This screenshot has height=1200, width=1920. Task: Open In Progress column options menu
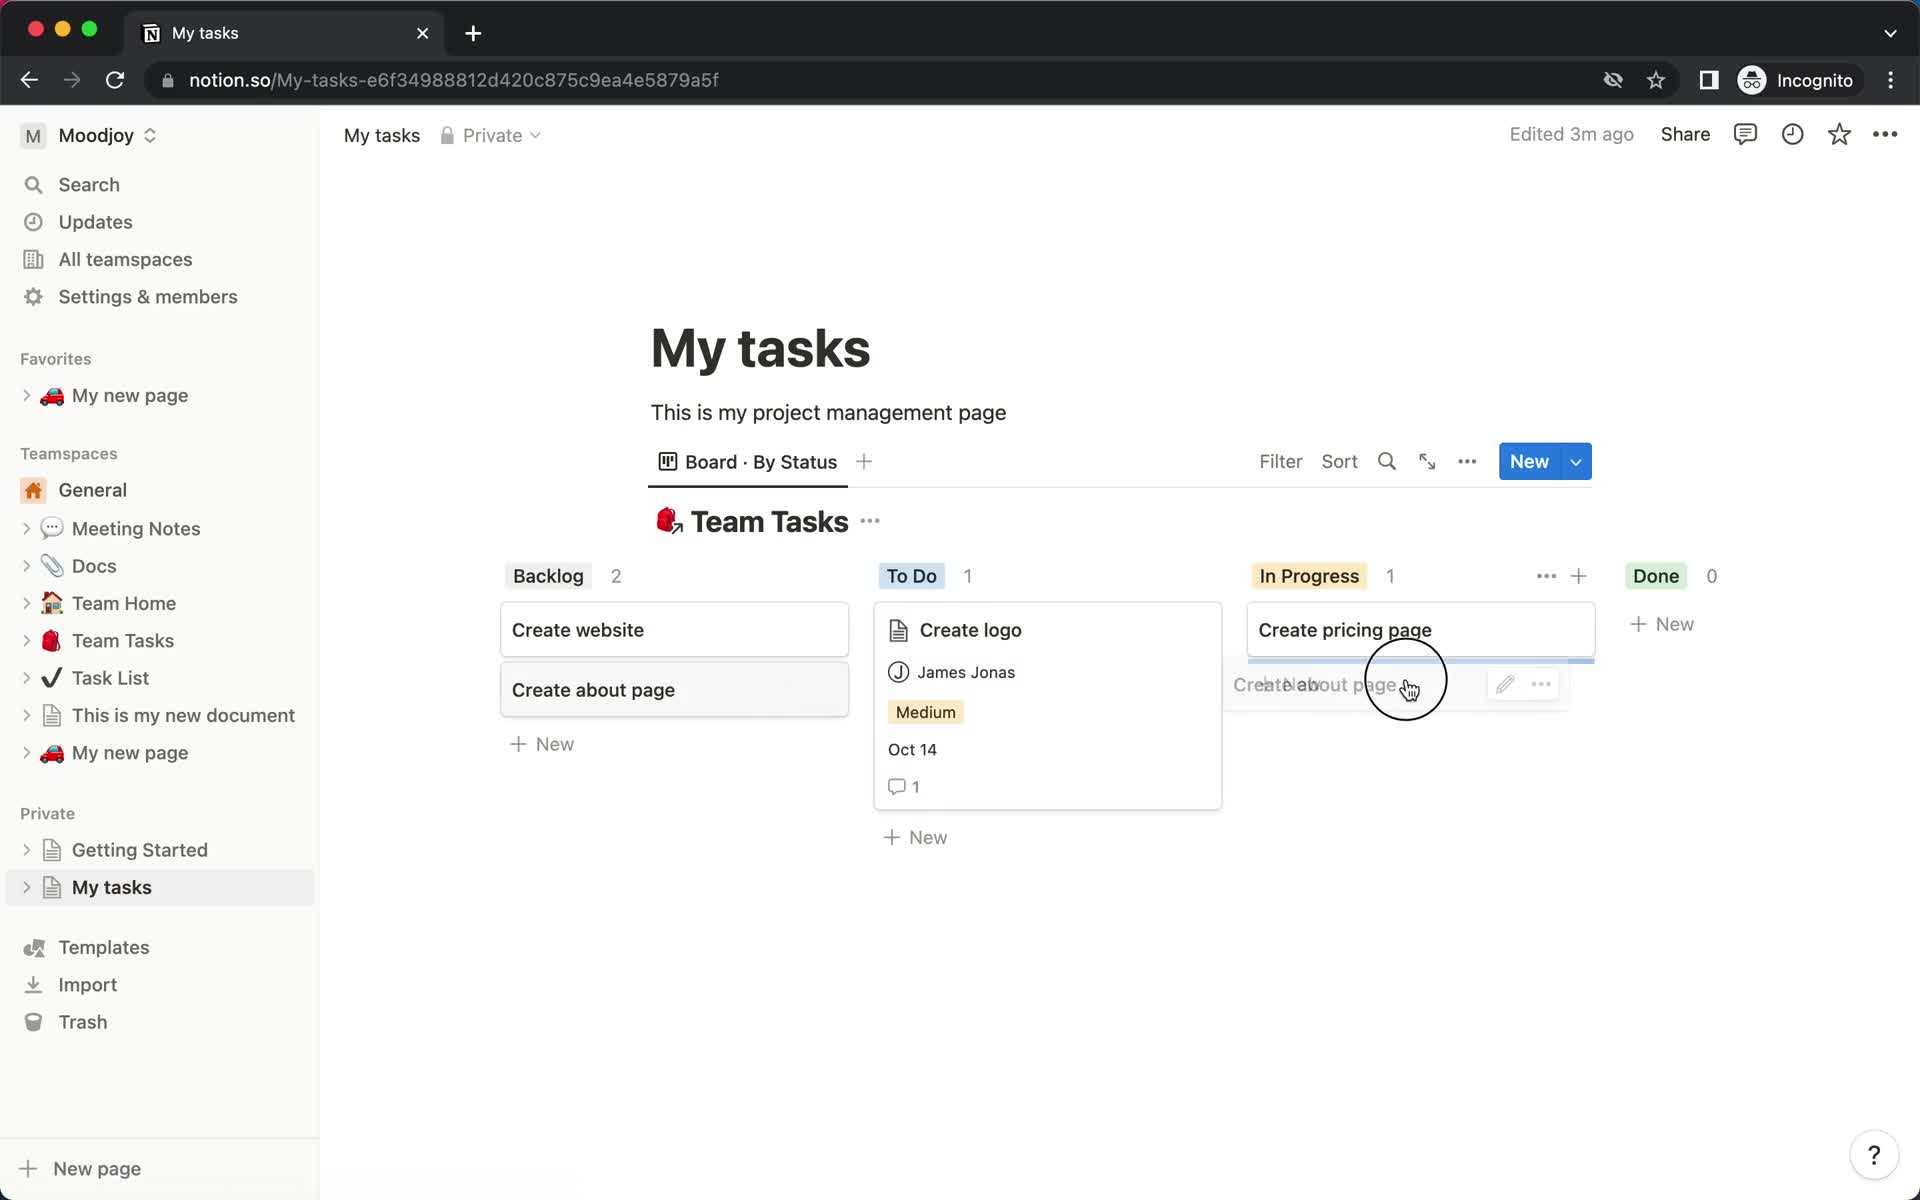(1546, 576)
